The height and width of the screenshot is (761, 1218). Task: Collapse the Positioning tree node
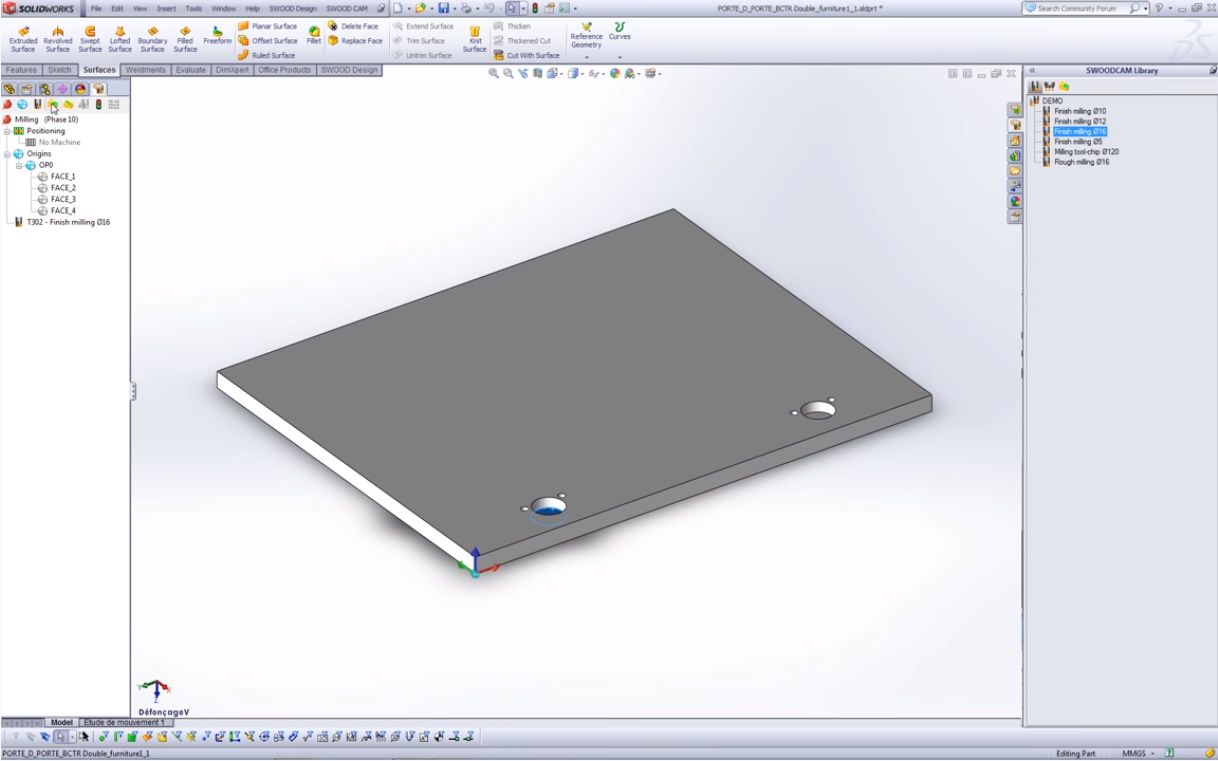(x=7, y=131)
